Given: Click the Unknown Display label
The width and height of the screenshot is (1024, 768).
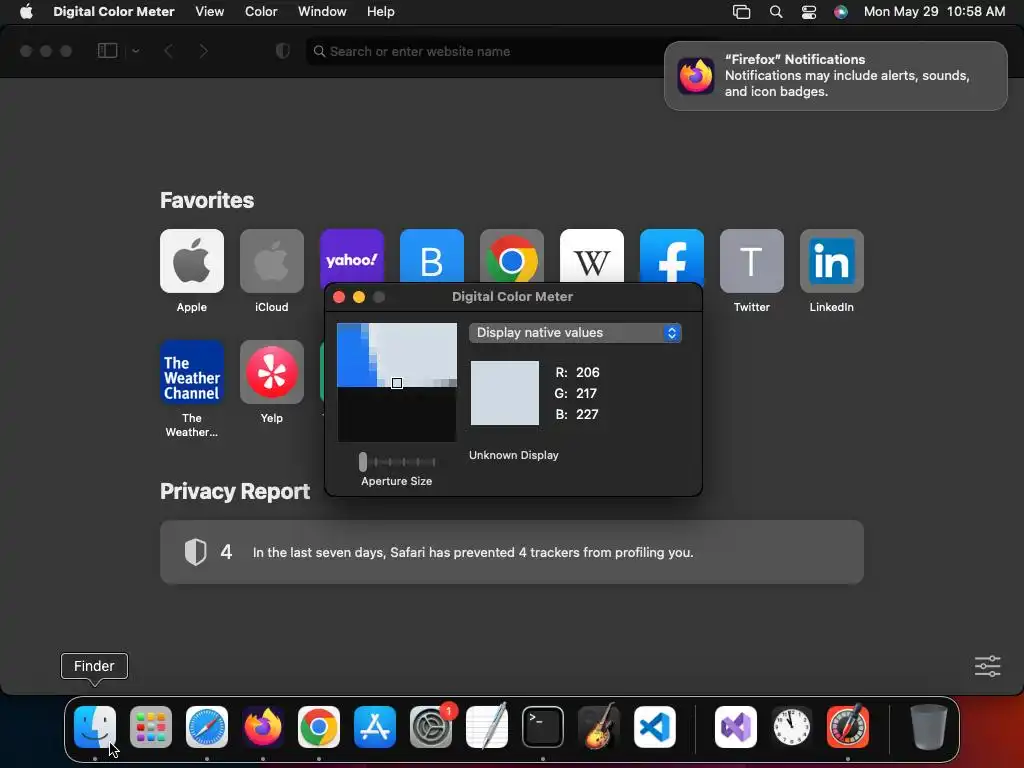Looking at the screenshot, I should click(514, 455).
